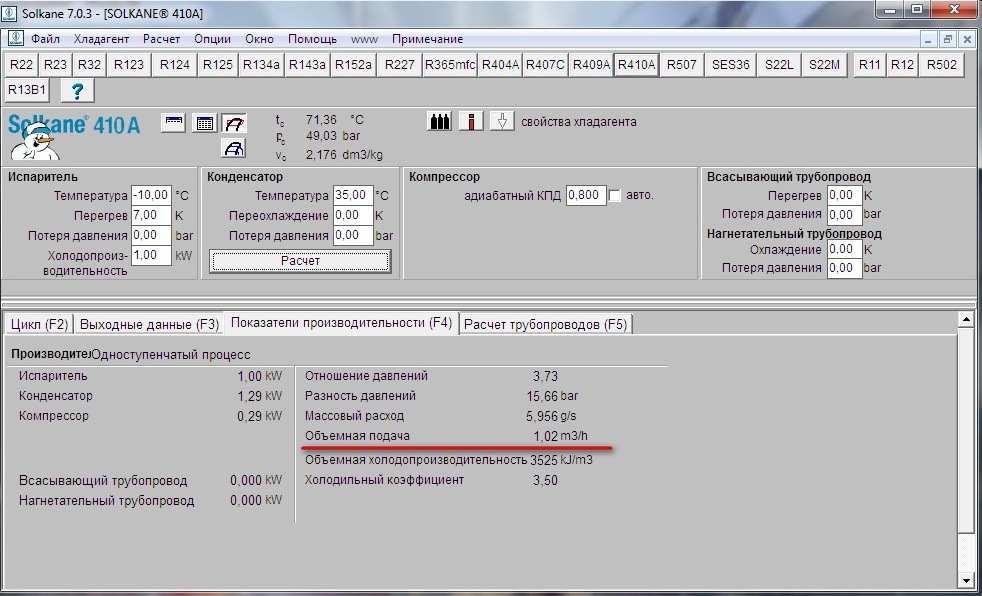Select refrigerant S22L
Screen dimensions: 982x596
tap(779, 64)
